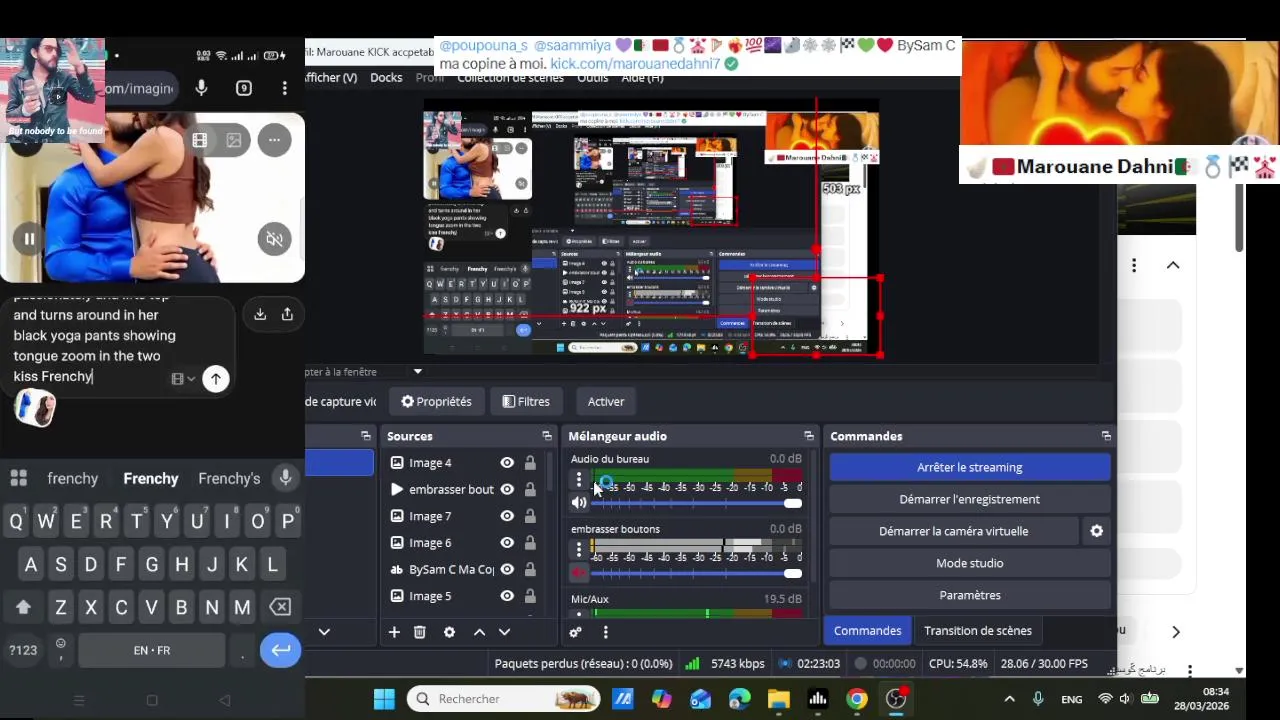Unmute the phone video sound
The height and width of the screenshot is (720, 1280).
pos(274,239)
